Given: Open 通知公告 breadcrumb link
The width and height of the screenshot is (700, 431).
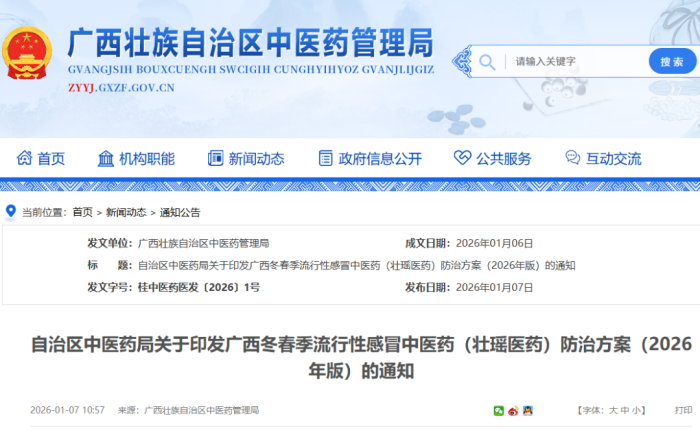Looking at the screenshot, I should click(180, 212).
